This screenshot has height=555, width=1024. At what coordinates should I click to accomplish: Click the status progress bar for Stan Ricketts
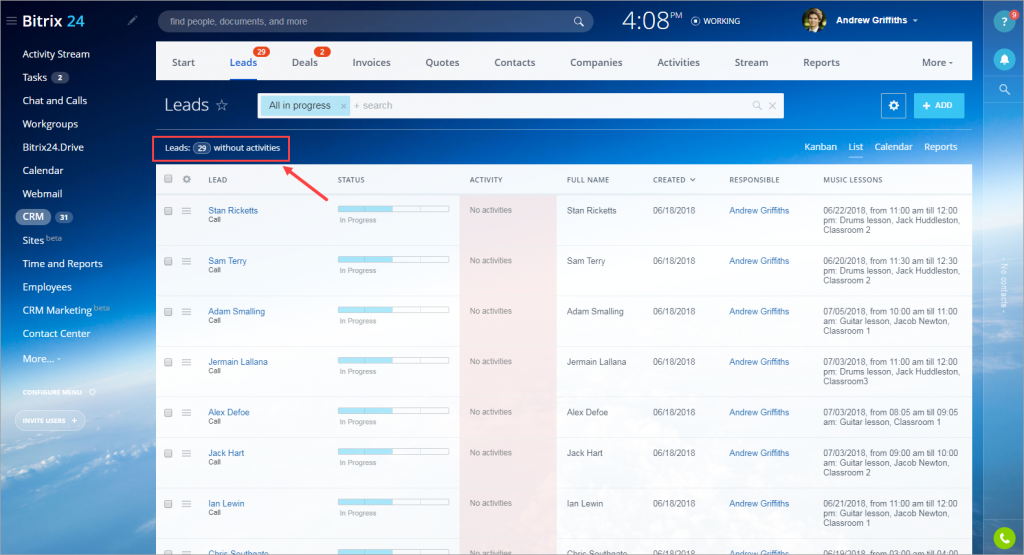click(393, 209)
